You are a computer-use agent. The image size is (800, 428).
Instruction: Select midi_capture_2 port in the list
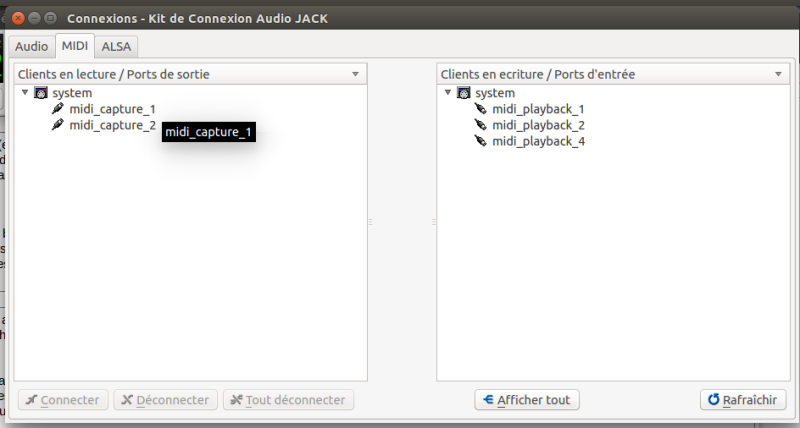coord(112,125)
